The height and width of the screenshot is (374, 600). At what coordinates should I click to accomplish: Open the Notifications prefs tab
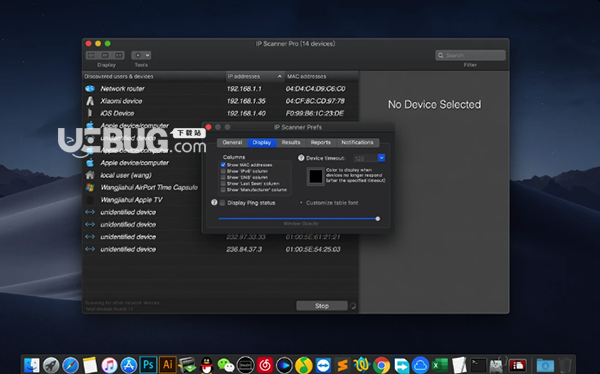point(357,142)
